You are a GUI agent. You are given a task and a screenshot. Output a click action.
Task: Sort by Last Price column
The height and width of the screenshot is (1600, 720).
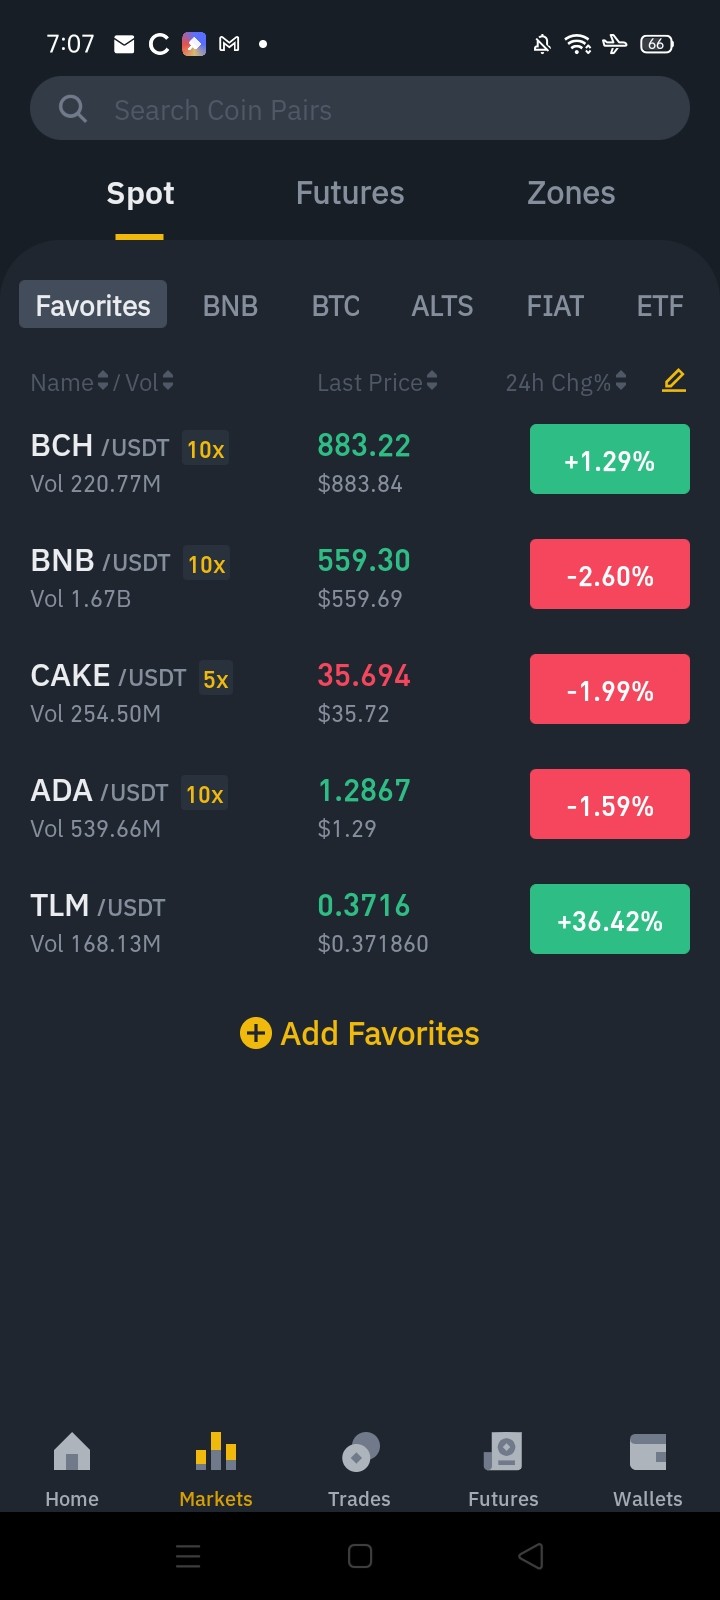[377, 382]
